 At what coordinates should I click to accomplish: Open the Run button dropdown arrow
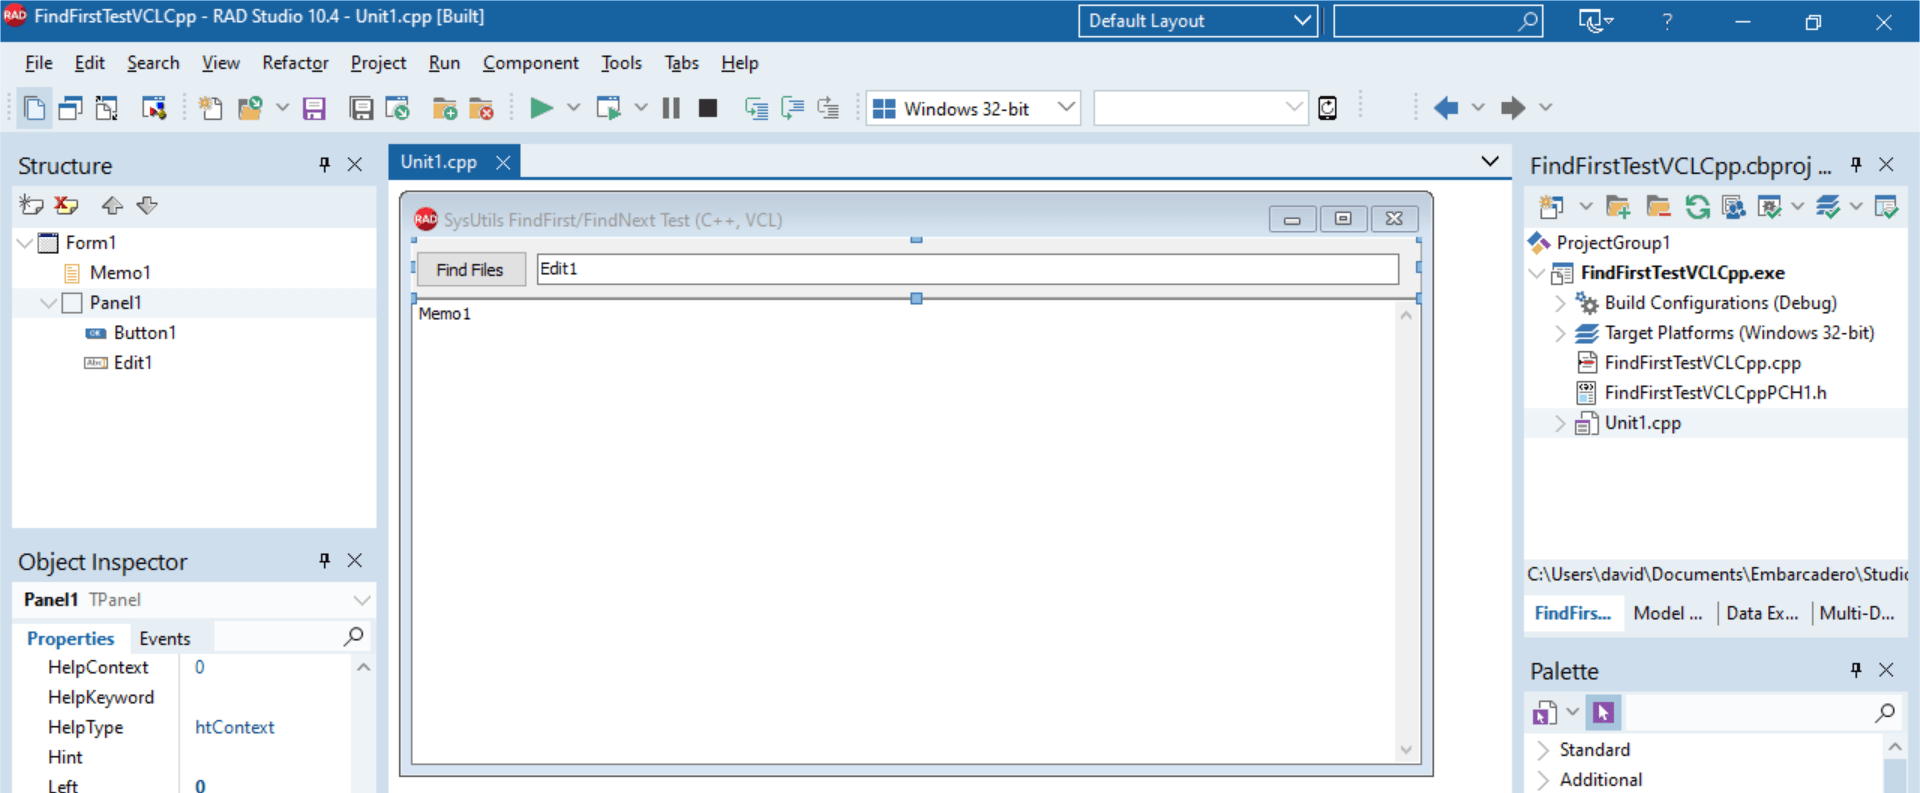pos(574,108)
